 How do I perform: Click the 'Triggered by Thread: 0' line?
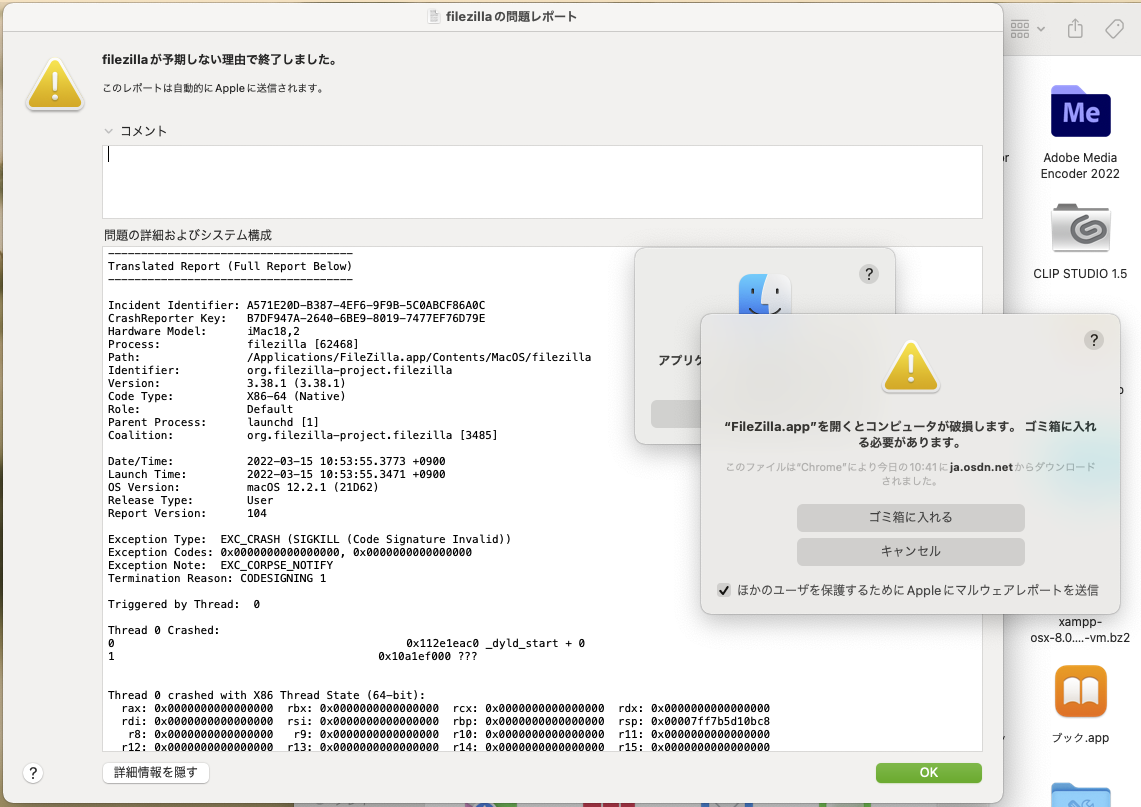(x=183, y=605)
